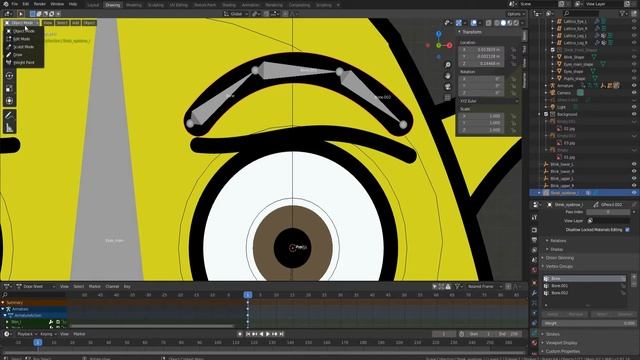Click the red X axis gizmo handle

[449, 45]
